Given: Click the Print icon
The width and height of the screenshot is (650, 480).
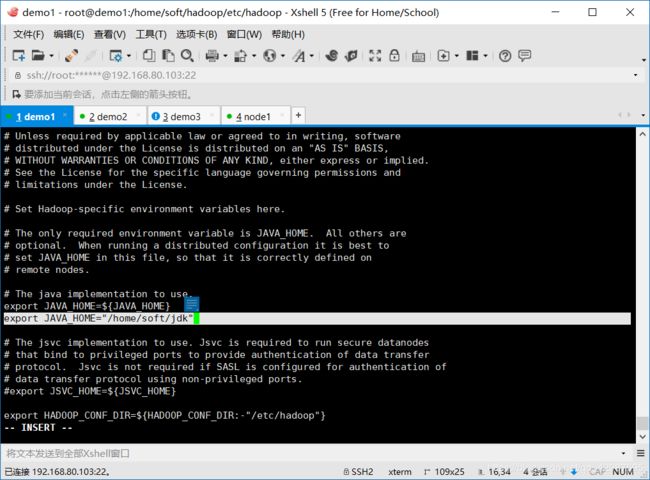Looking at the screenshot, I should pos(212,56).
